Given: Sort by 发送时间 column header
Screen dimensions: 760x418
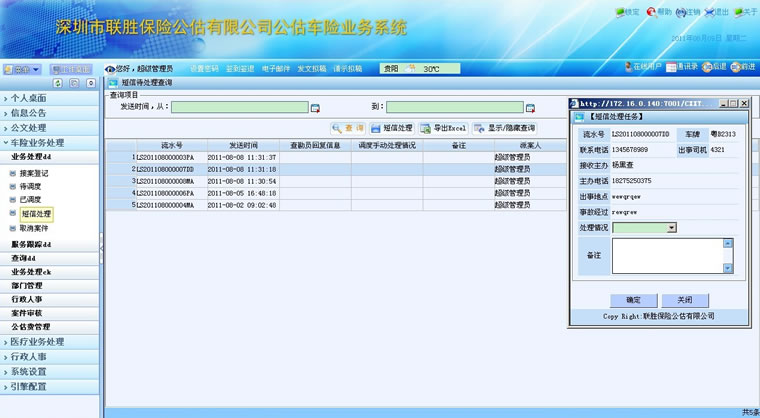Looking at the screenshot, I should pos(243,145).
